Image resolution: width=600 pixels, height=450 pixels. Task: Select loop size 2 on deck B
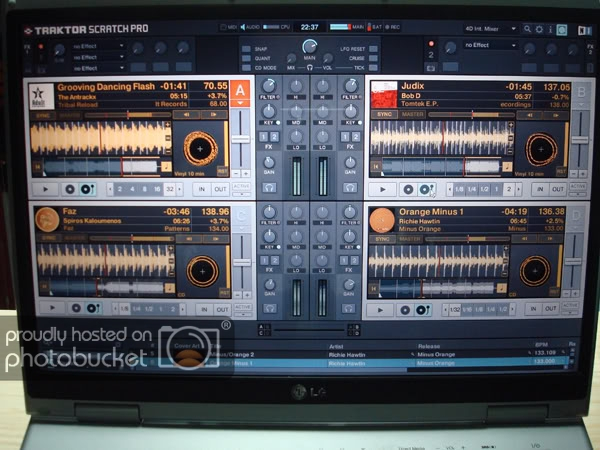click(x=509, y=189)
